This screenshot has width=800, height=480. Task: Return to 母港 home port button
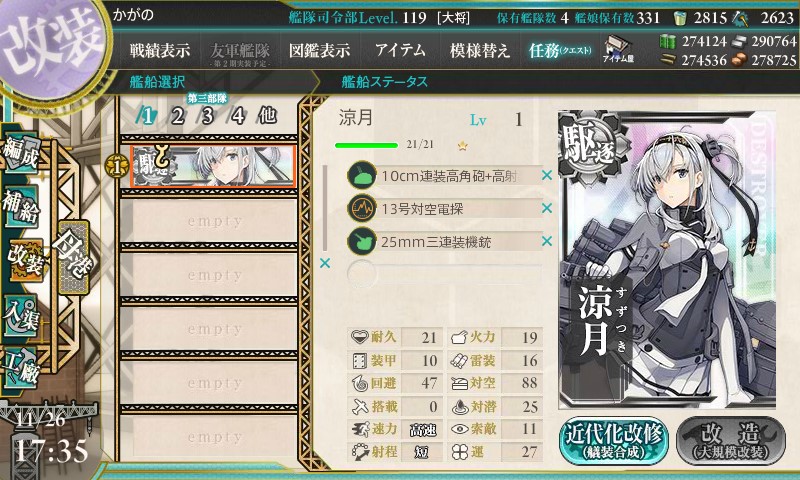tap(73, 257)
